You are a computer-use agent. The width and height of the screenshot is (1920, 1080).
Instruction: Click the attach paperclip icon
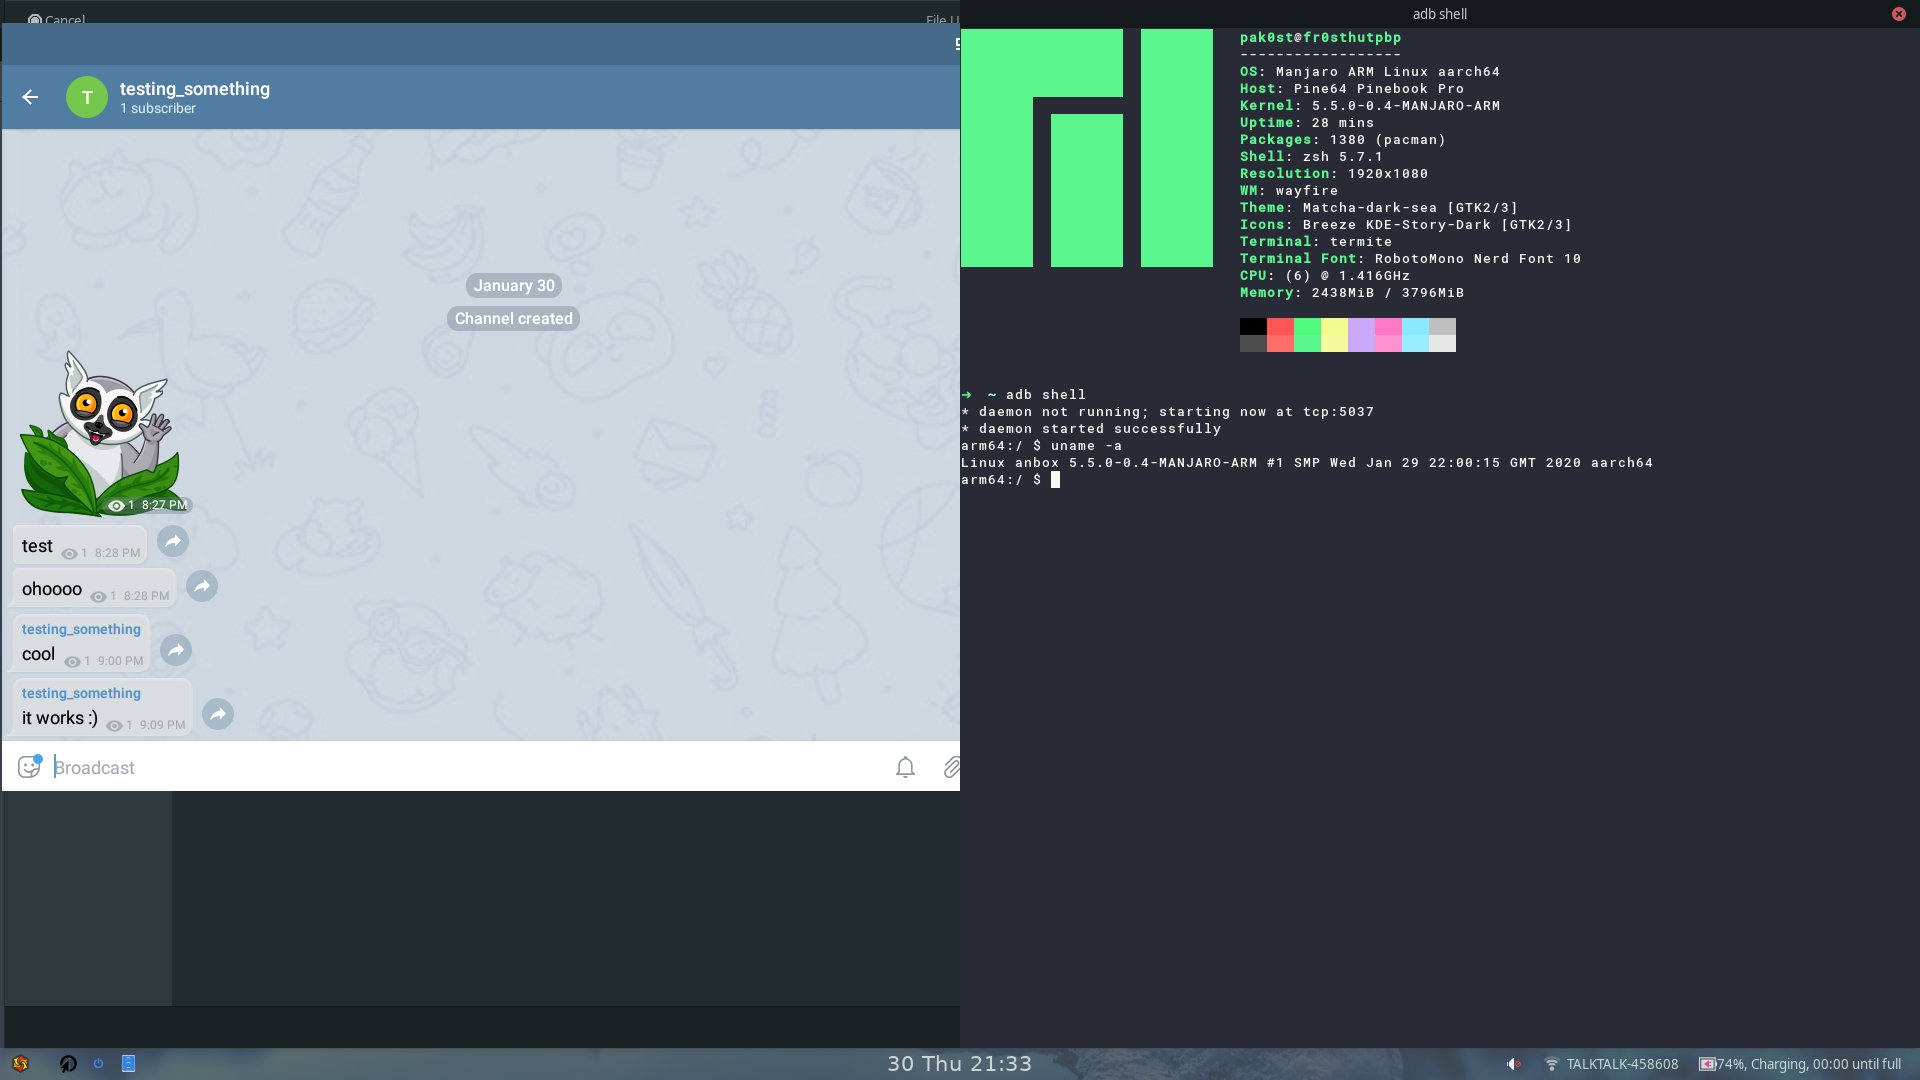point(951,767)
